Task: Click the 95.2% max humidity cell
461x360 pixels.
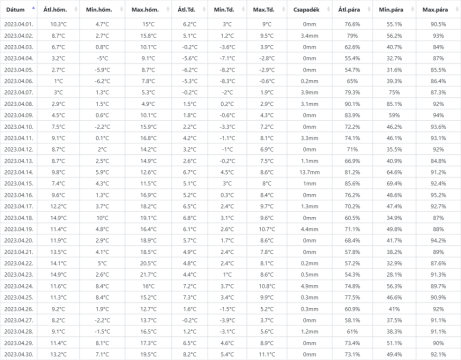Action: click(x=438, y=195)
